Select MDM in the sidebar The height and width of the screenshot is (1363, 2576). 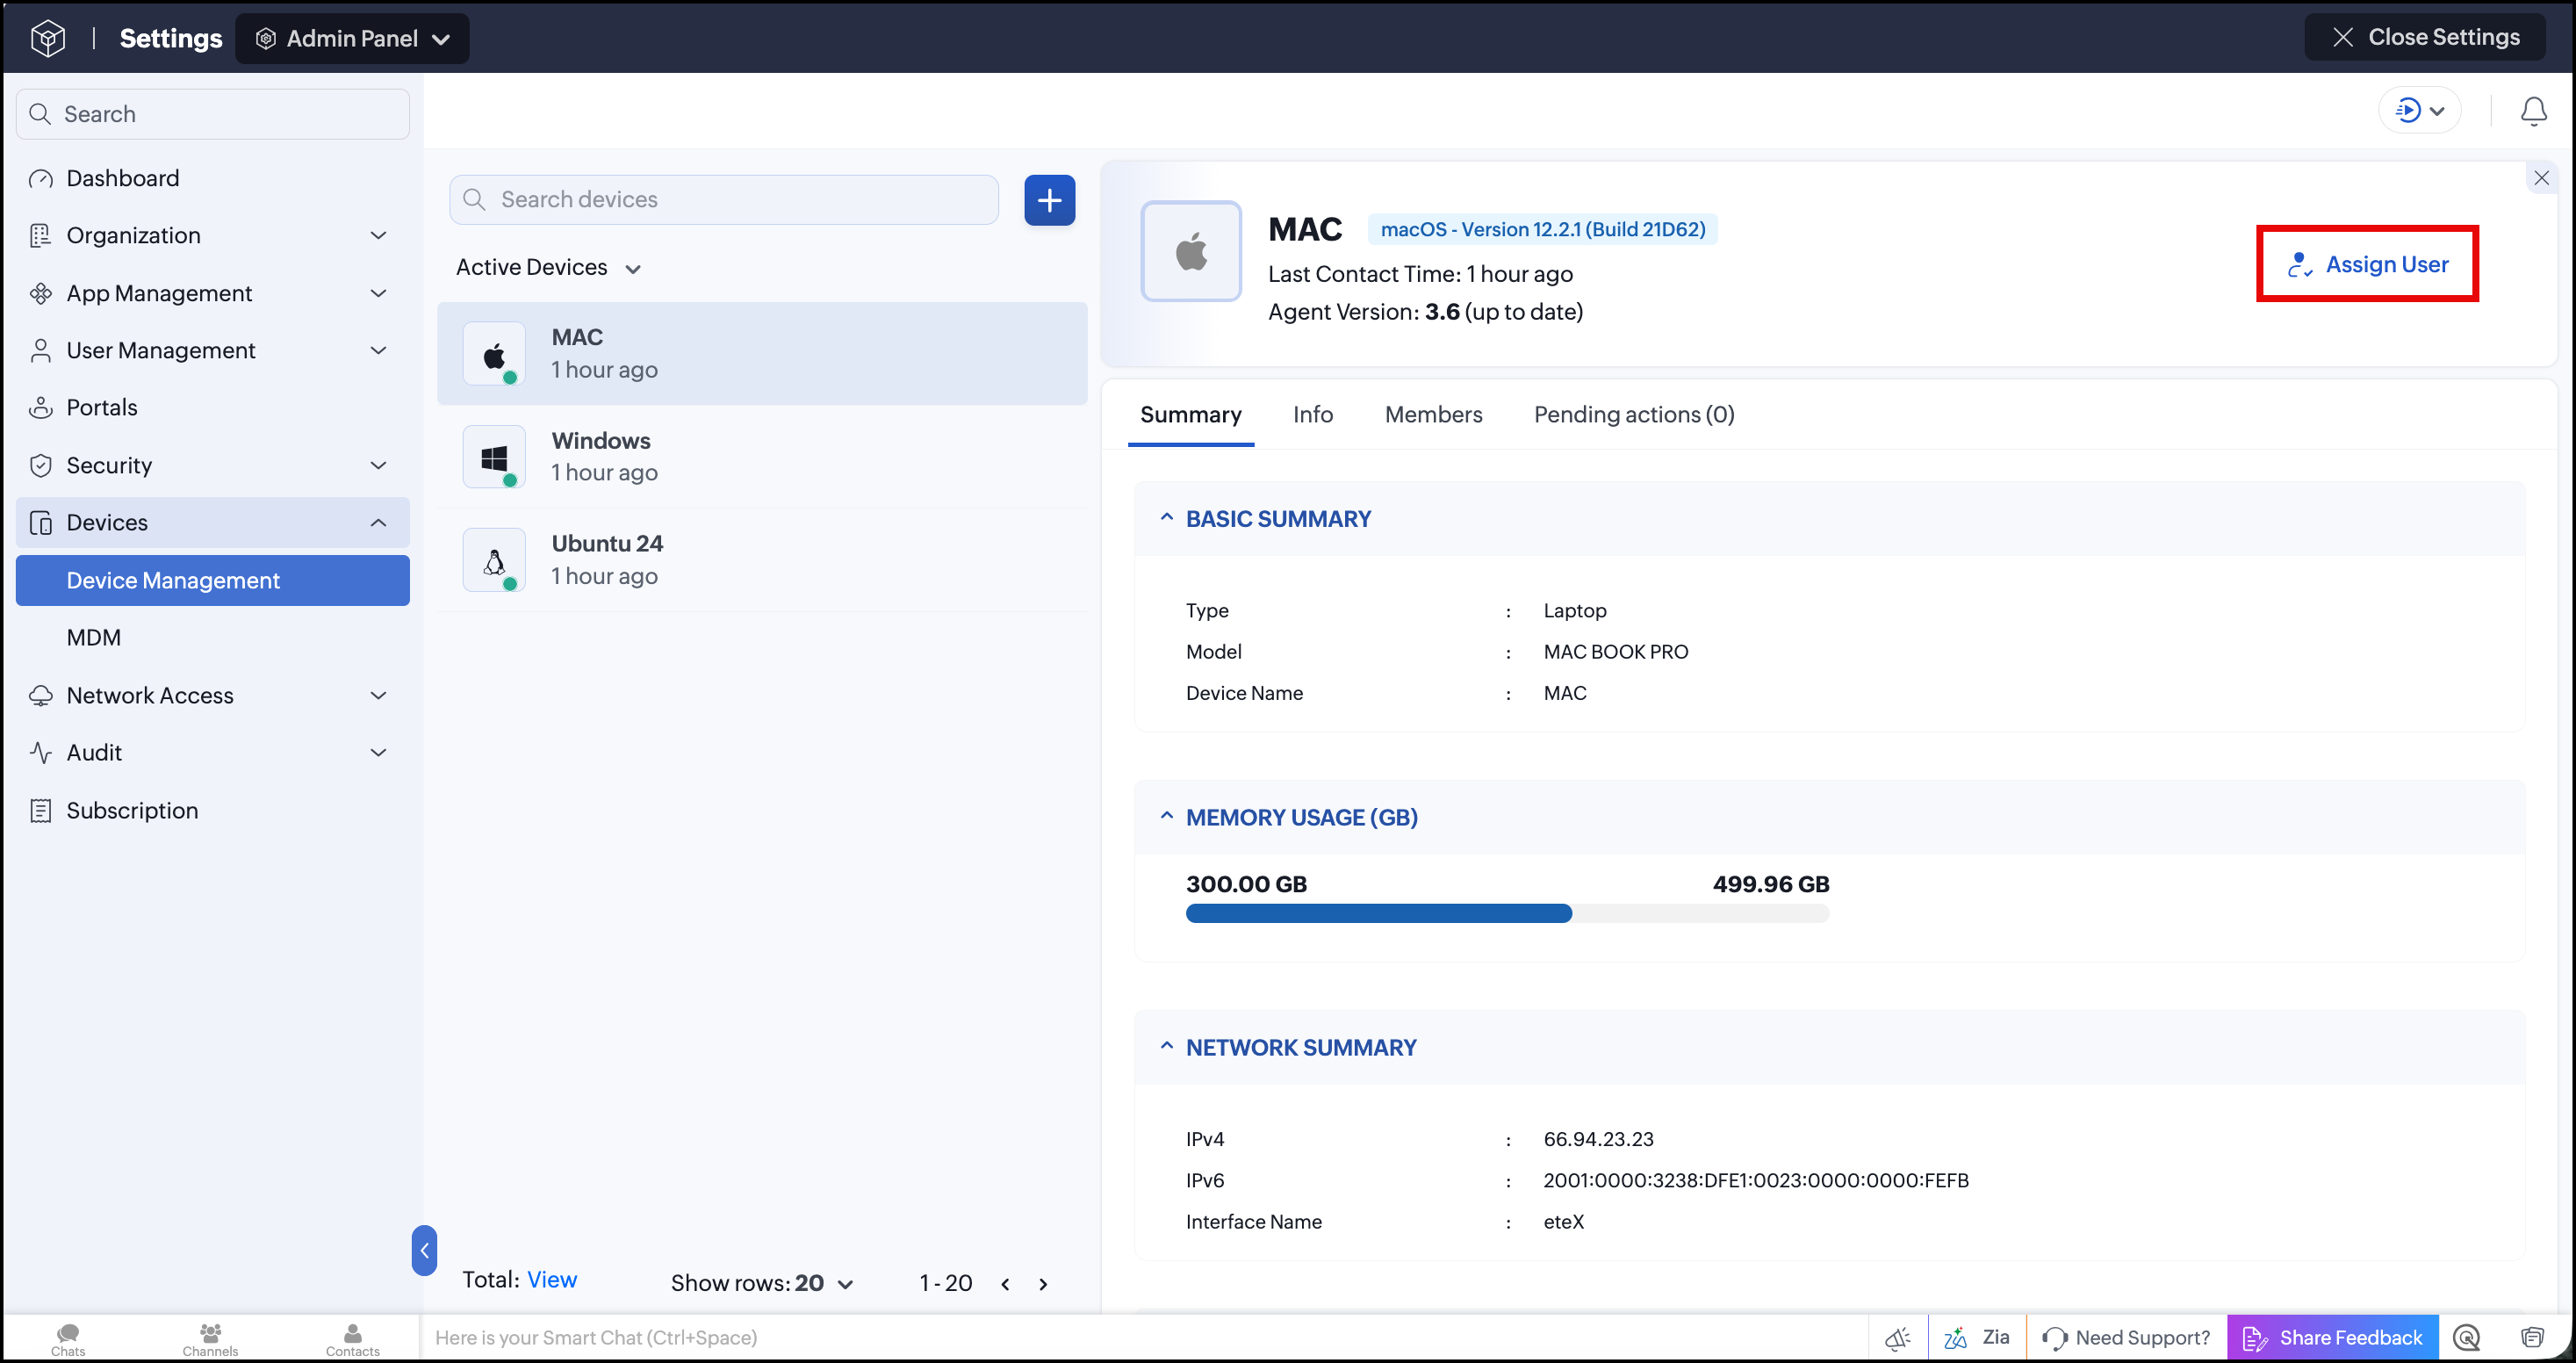[x=213, y=638]
